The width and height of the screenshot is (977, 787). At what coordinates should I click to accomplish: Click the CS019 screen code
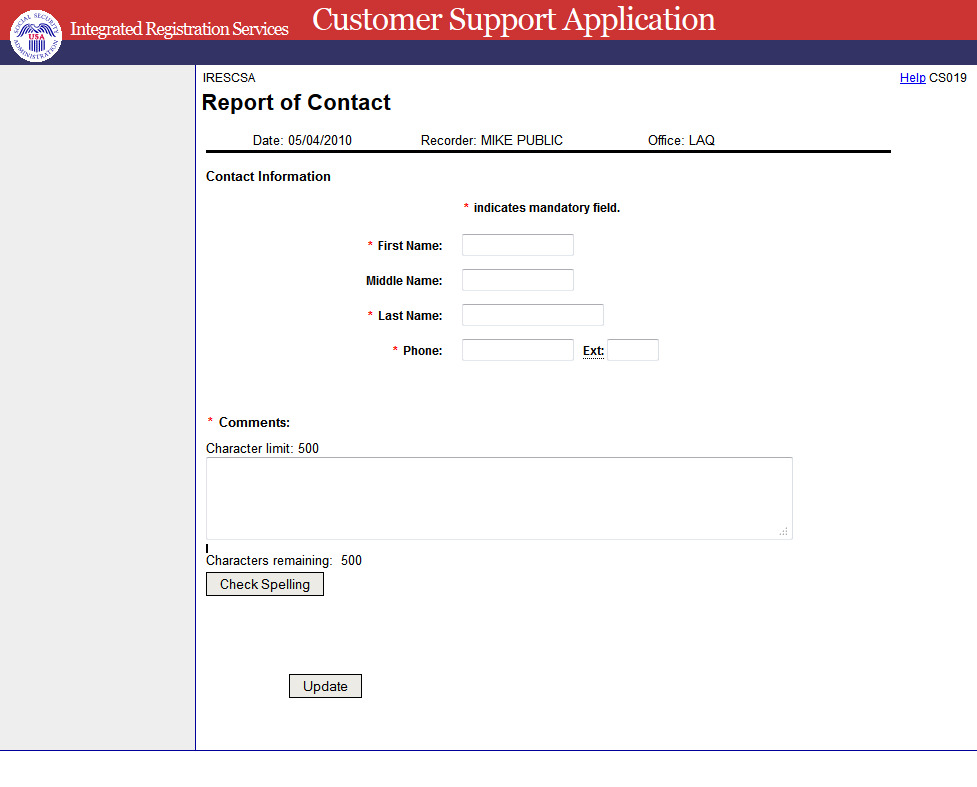948,78
